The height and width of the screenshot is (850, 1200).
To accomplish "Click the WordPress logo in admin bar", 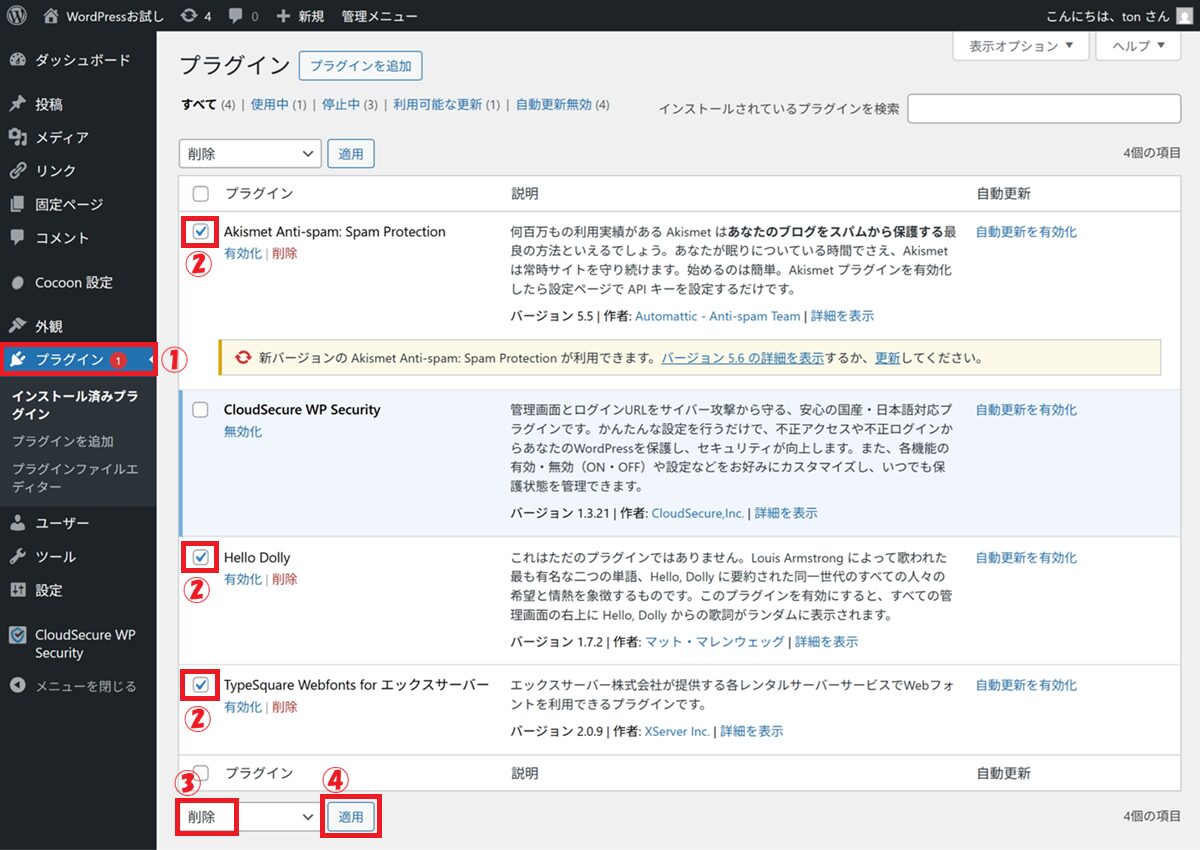I will [17, 16].
